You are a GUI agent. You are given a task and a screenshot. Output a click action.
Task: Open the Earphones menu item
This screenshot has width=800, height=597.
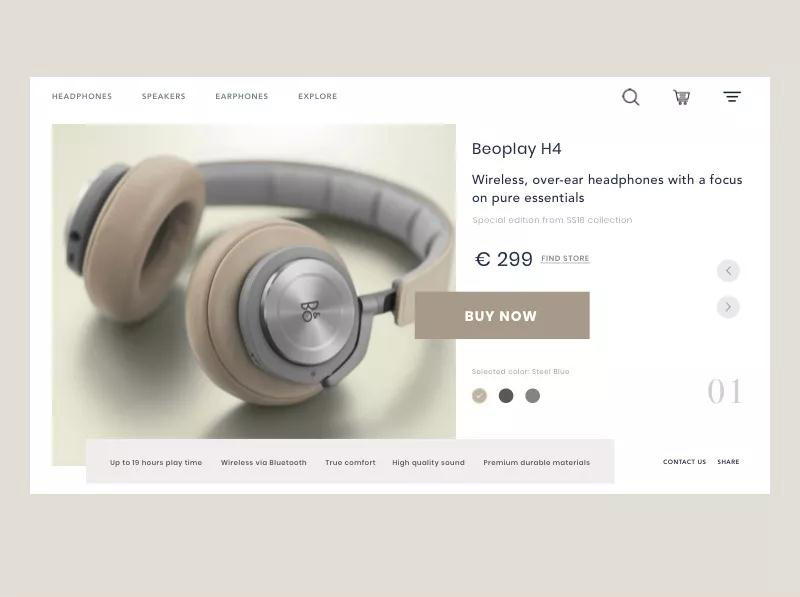[242, 96]
